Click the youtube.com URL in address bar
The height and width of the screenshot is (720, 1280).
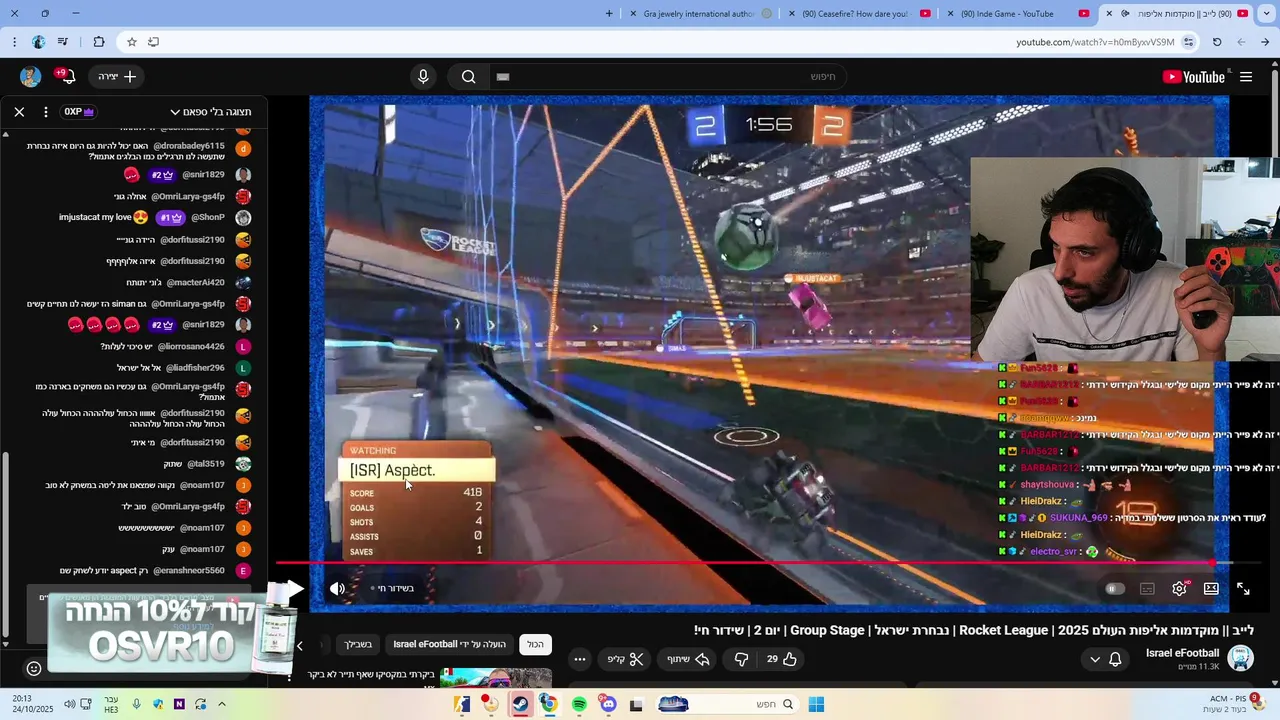click(1095, 42)
